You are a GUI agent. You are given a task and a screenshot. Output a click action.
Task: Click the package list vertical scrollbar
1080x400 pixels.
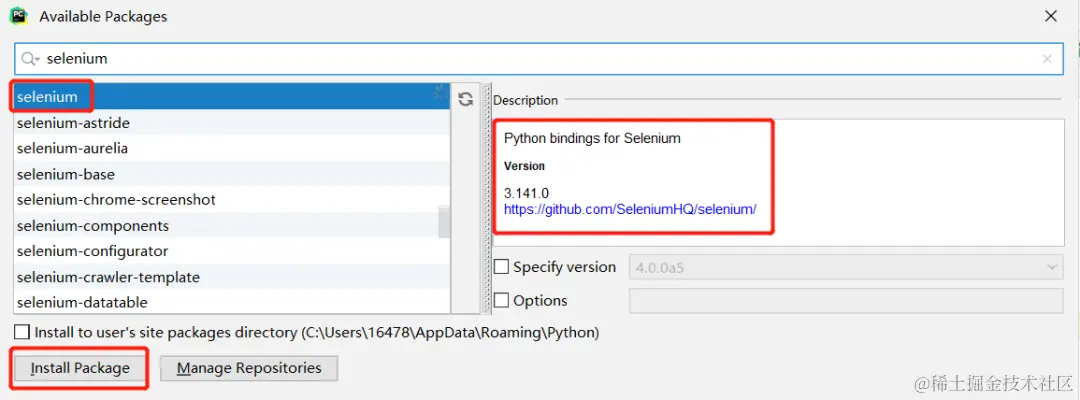pyautogui.click(x=444, y=222)
